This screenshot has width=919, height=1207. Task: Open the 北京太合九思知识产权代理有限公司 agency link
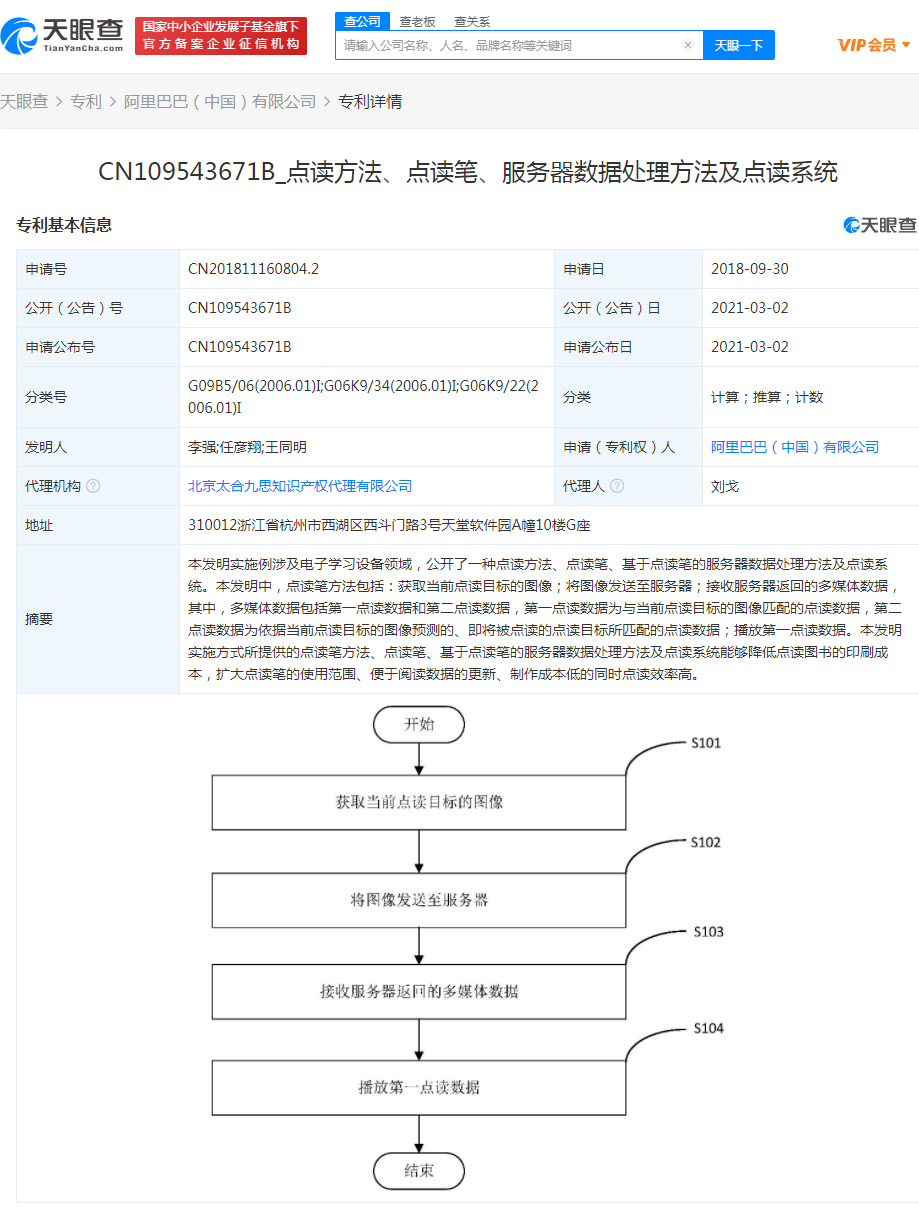coord(300,486)
